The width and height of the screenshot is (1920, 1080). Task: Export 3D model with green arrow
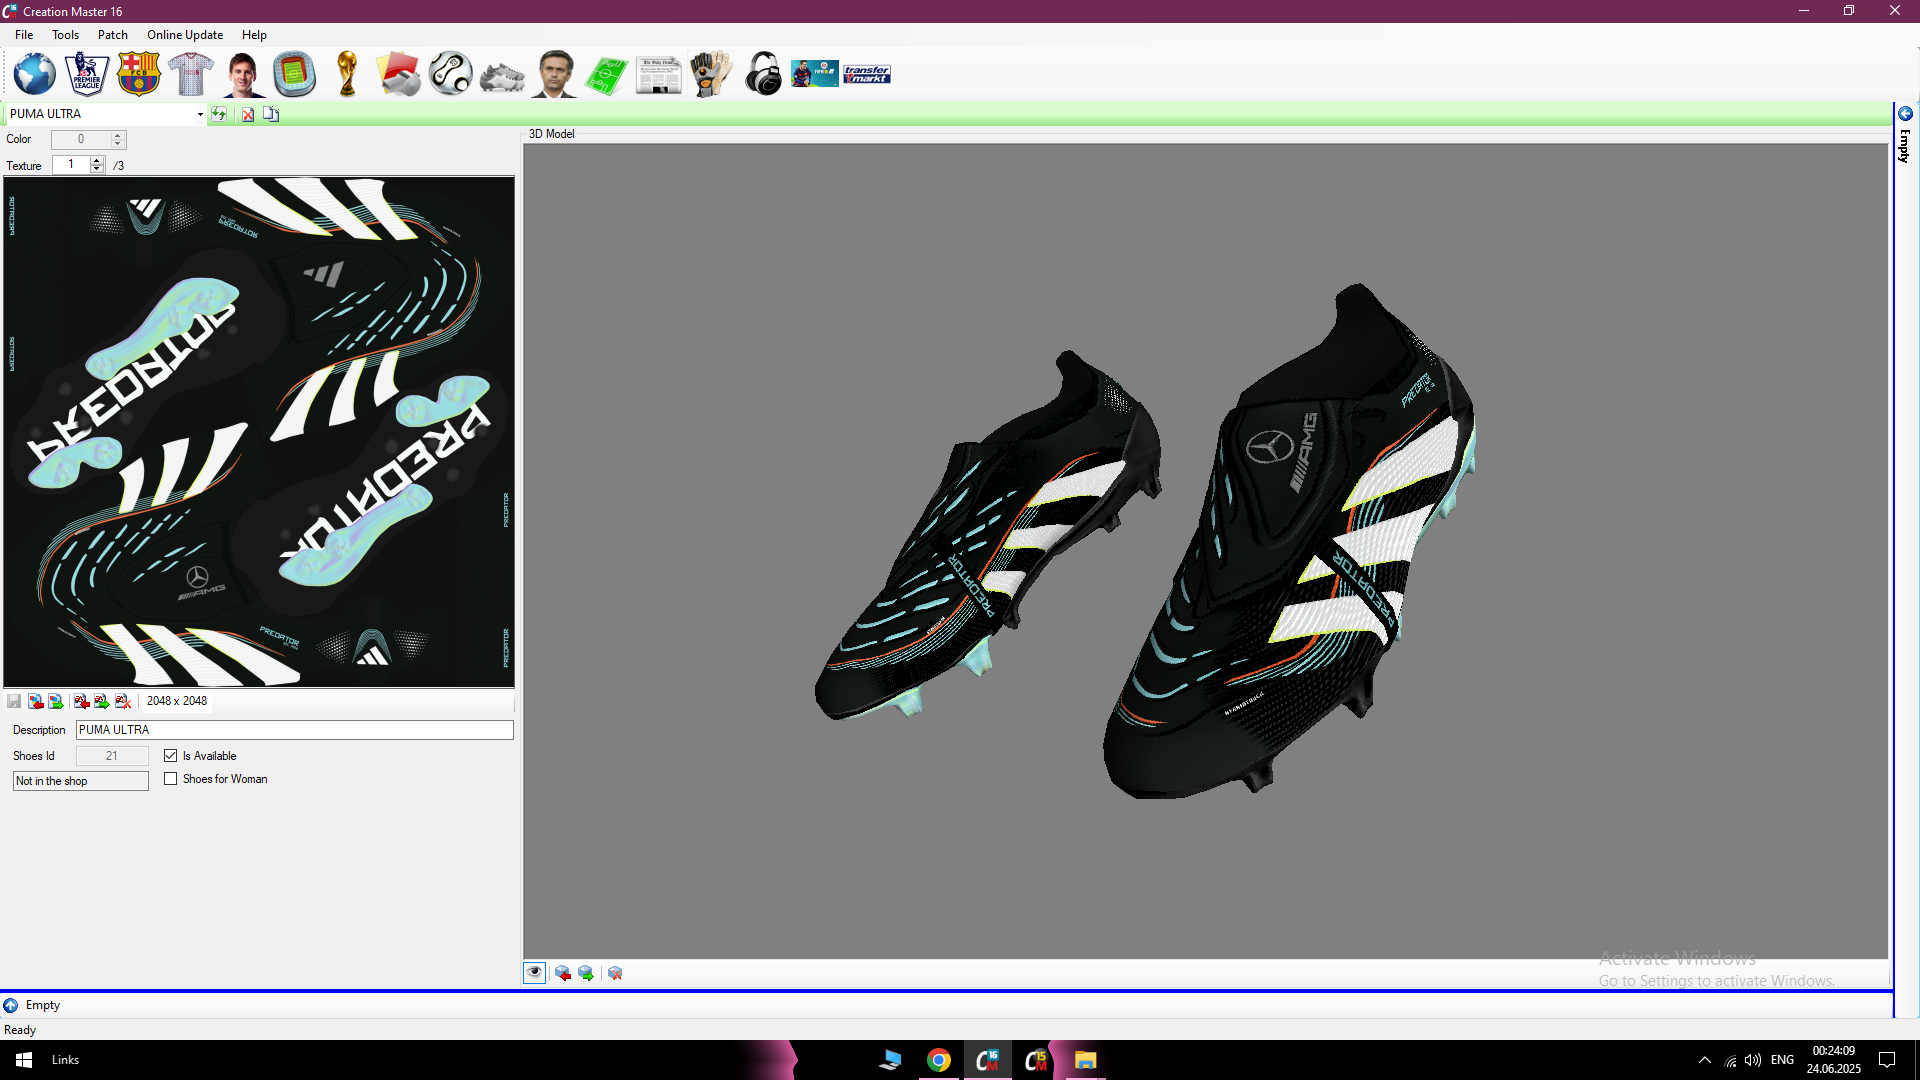(x=586, y=973)
